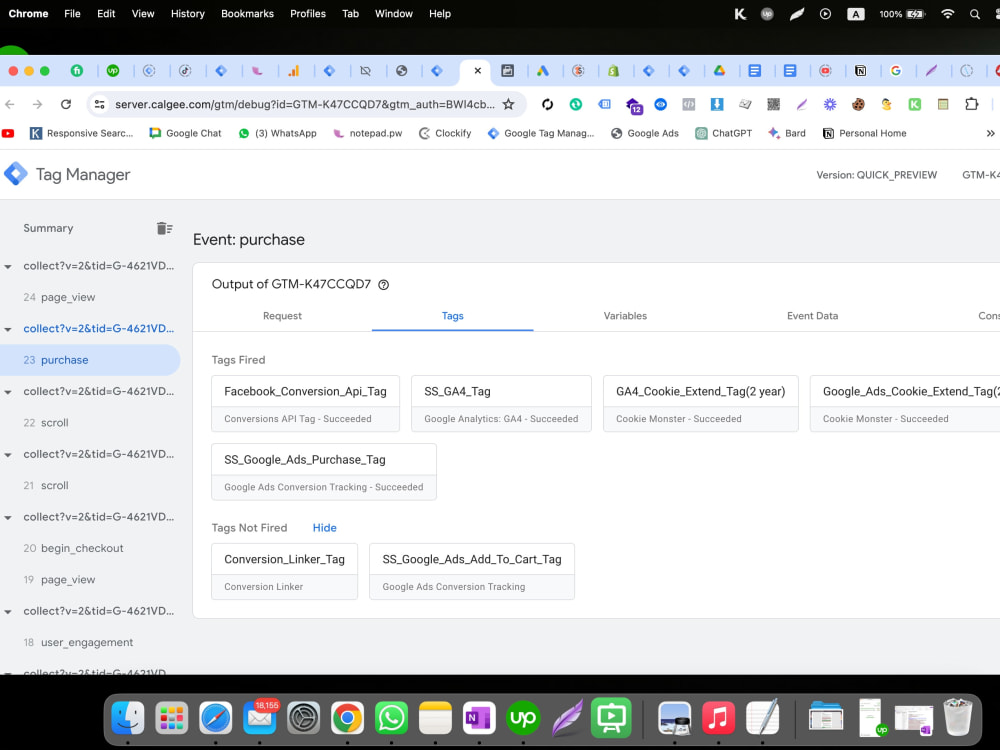Click the extension icon showing a 12 badge
This screenshot has width=1000, height=750.
634,104
